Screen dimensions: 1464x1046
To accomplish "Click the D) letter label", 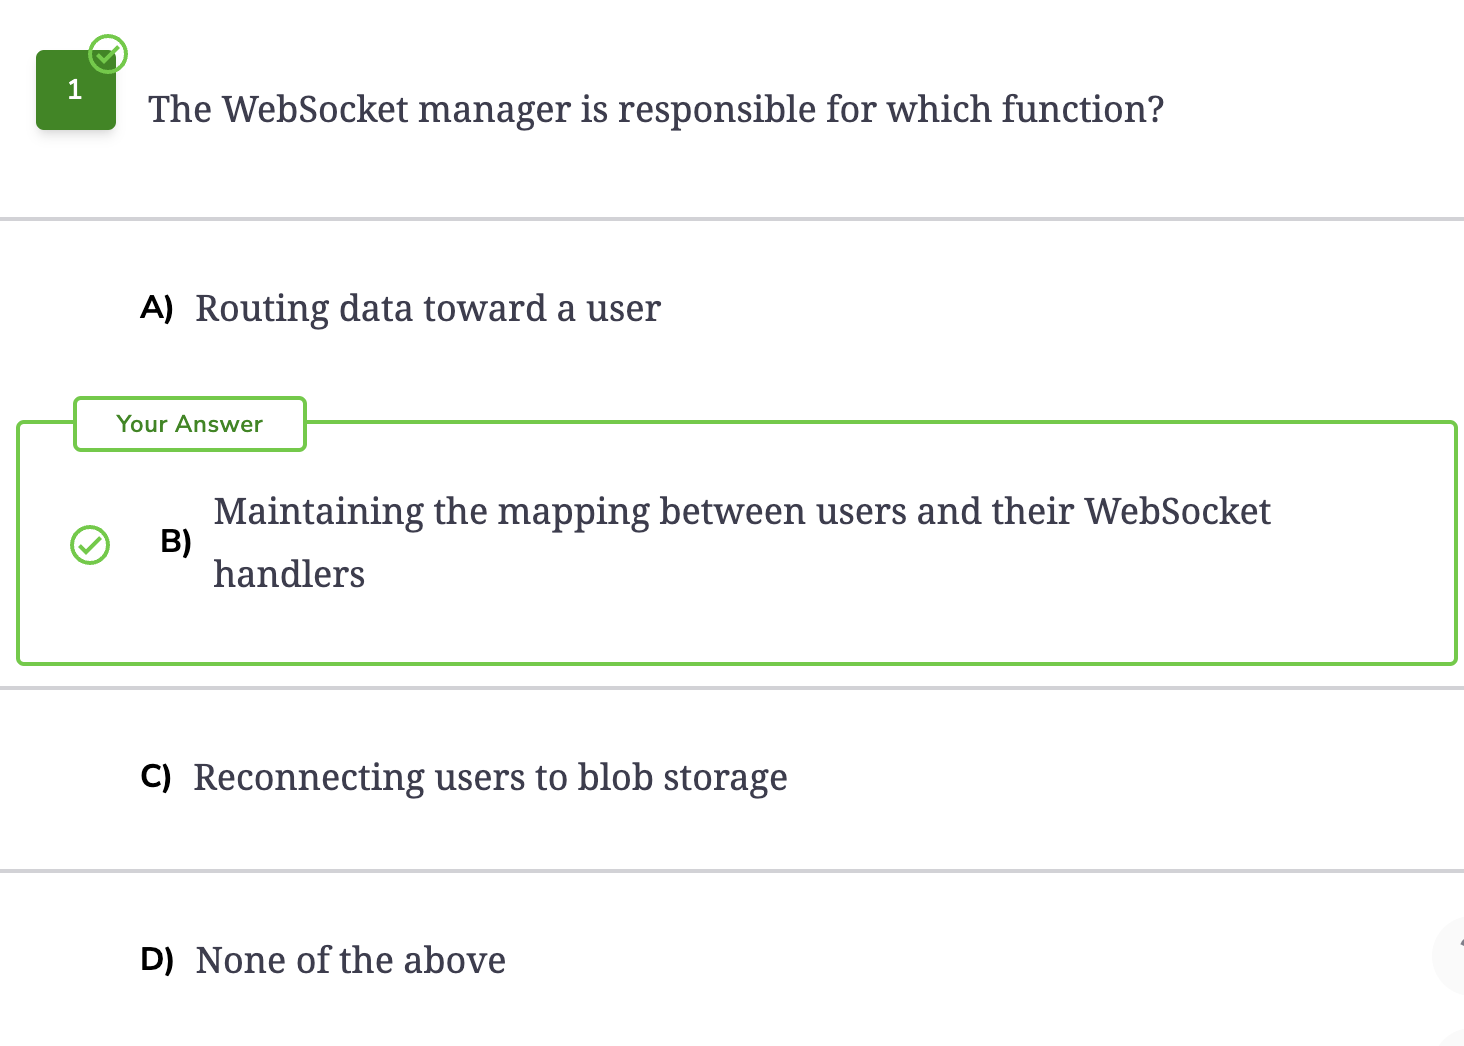I will click(157, 960).
